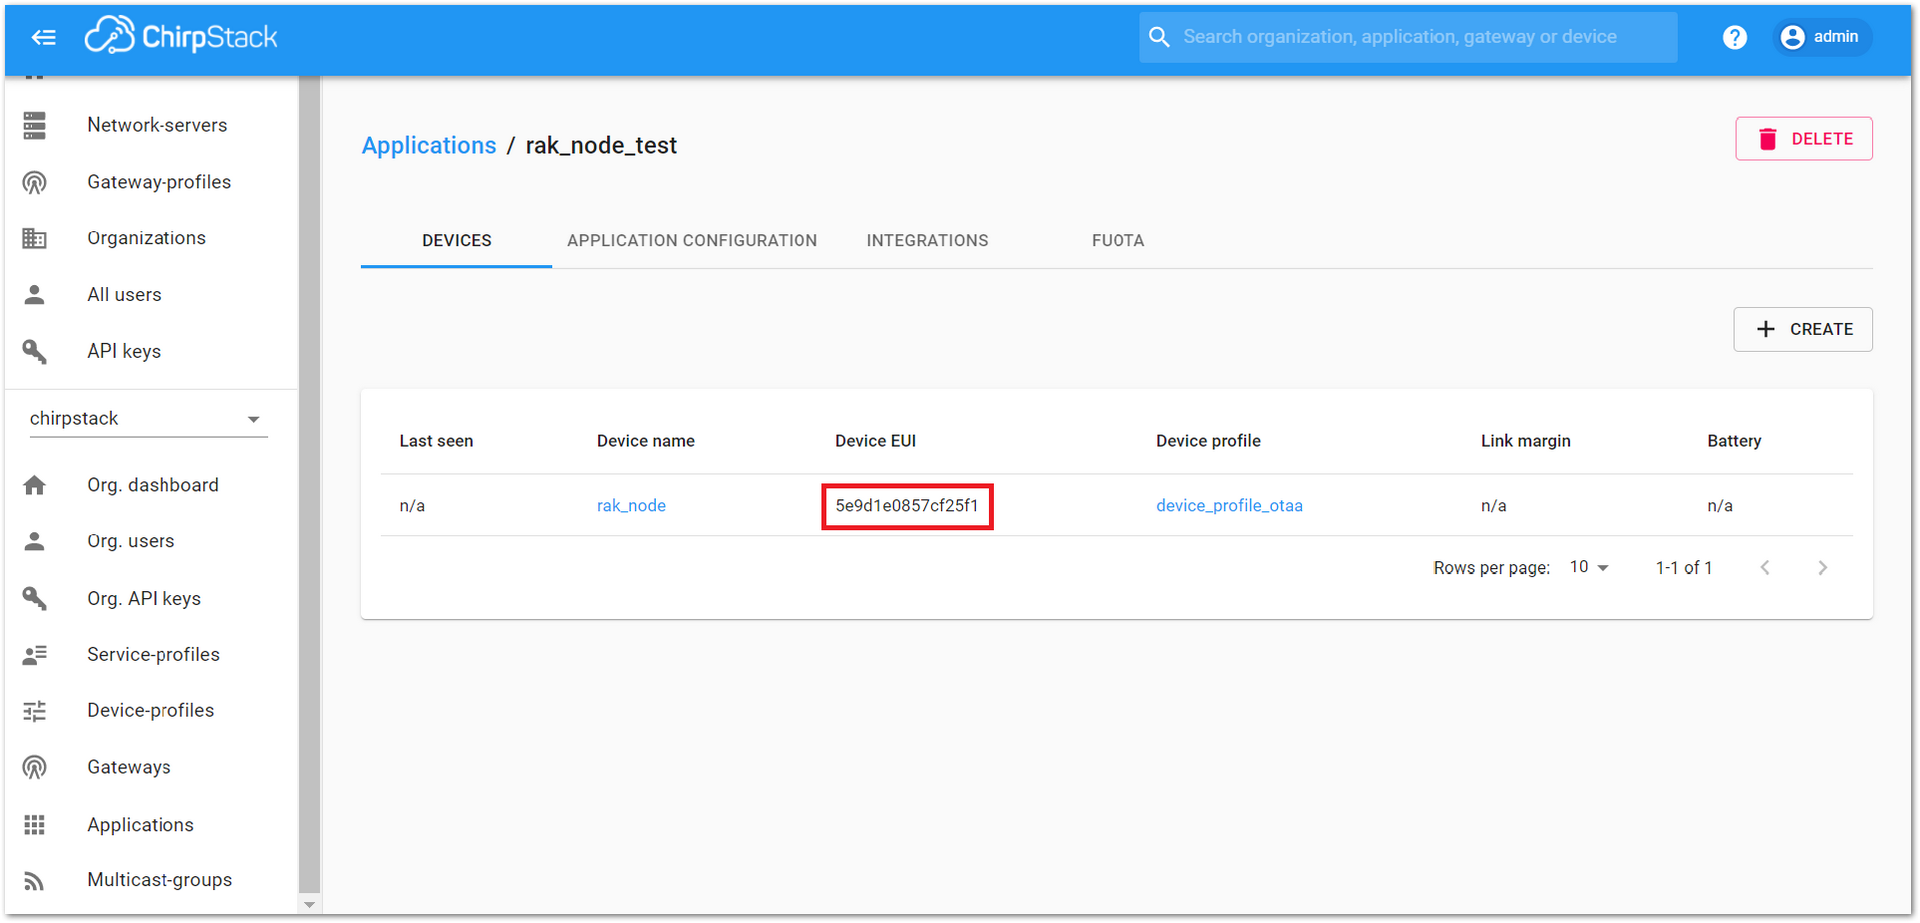Open help question mark icon

tap(1735, 37)
